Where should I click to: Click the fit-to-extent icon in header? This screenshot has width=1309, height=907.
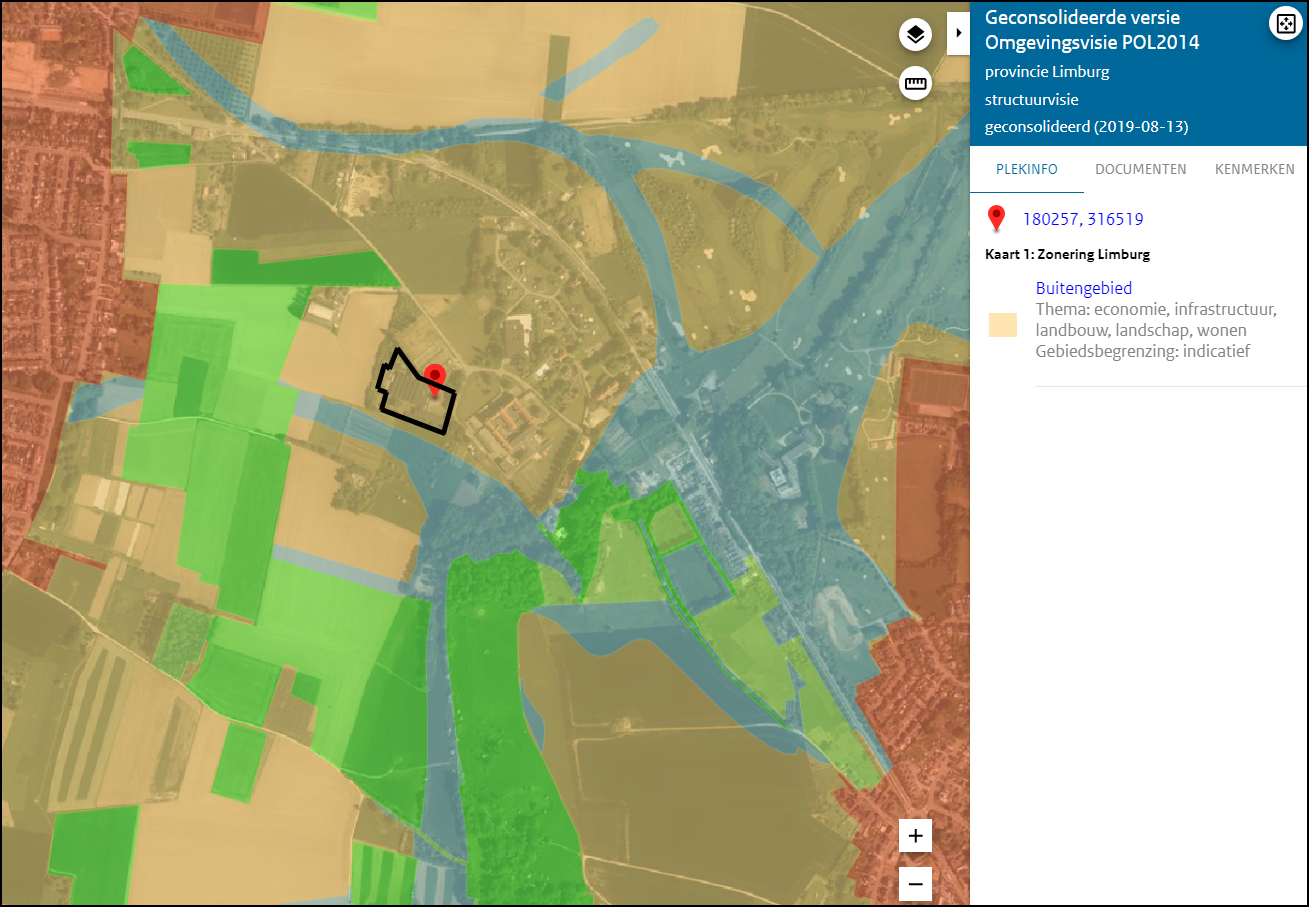pos(1284,23)
